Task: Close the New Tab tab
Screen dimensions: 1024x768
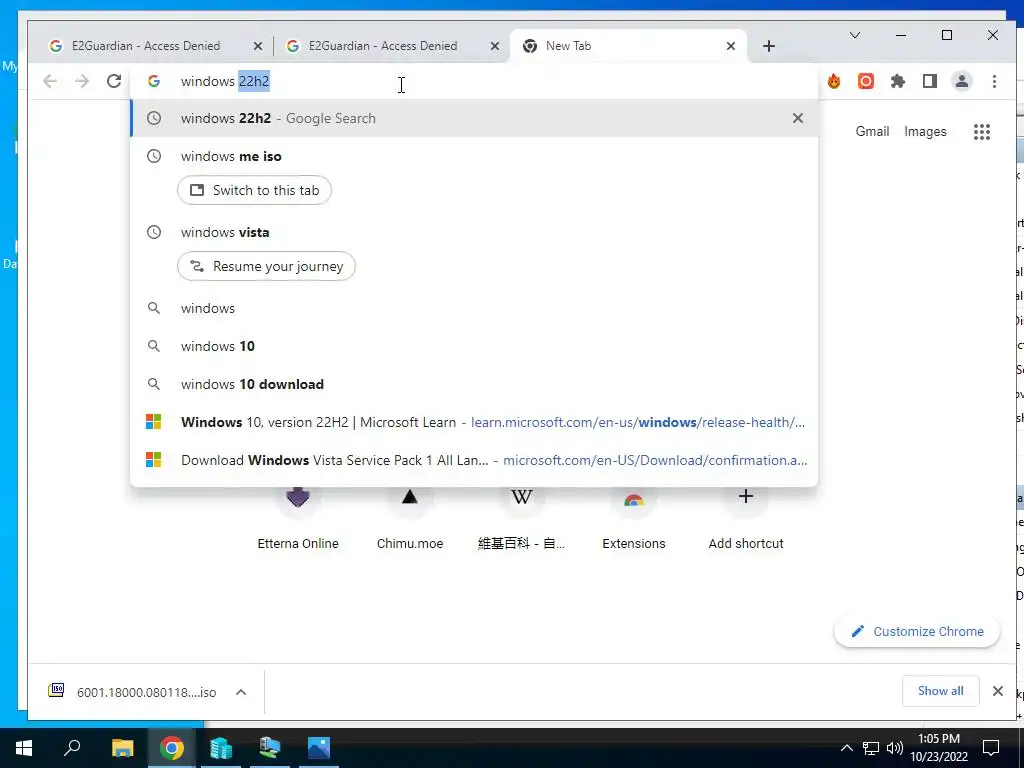Action: click(731, 46)
